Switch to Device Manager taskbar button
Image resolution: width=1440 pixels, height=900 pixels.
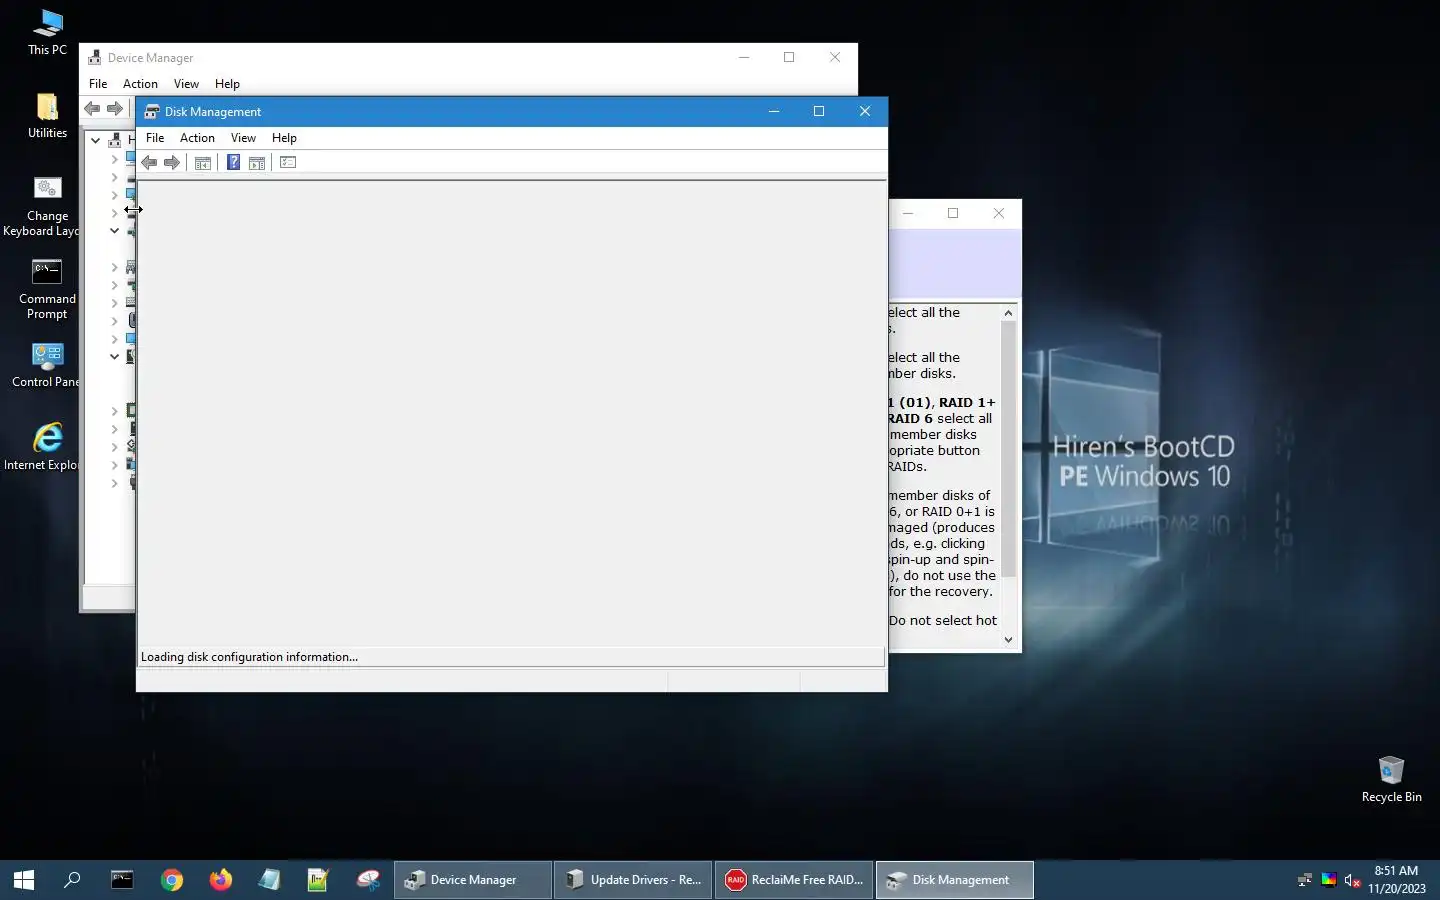coord(473,880)
